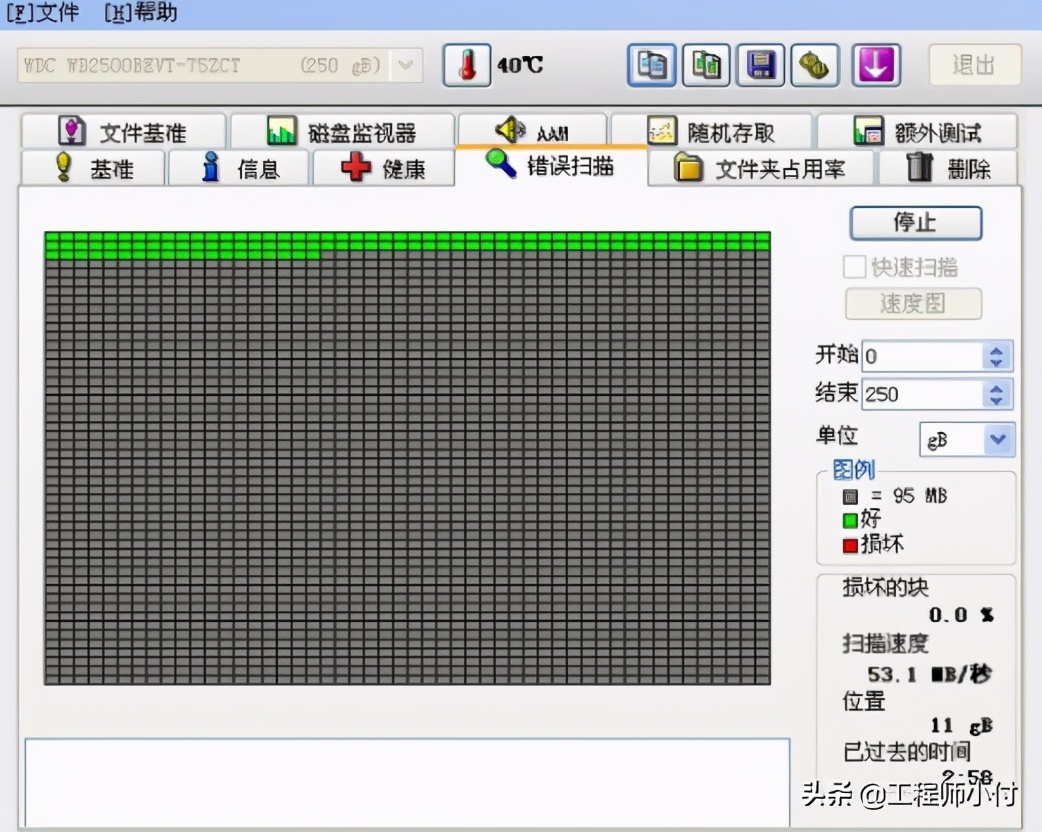Open the 文件 menu
This screenshot has height=832, width=1042.
click(42, 13)
